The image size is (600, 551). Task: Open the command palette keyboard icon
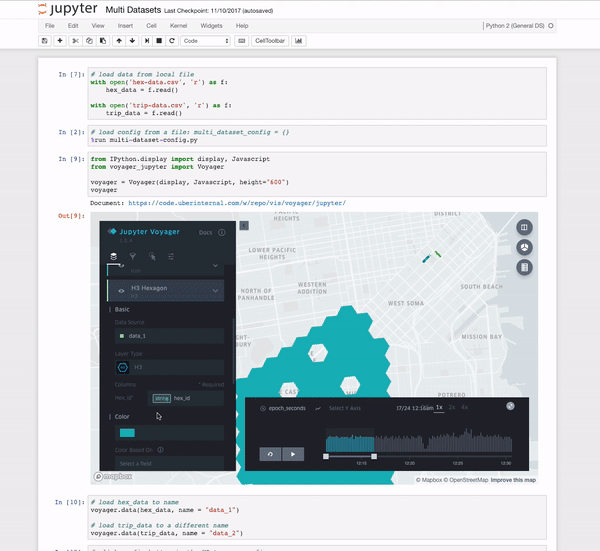(x=242, y=41)
